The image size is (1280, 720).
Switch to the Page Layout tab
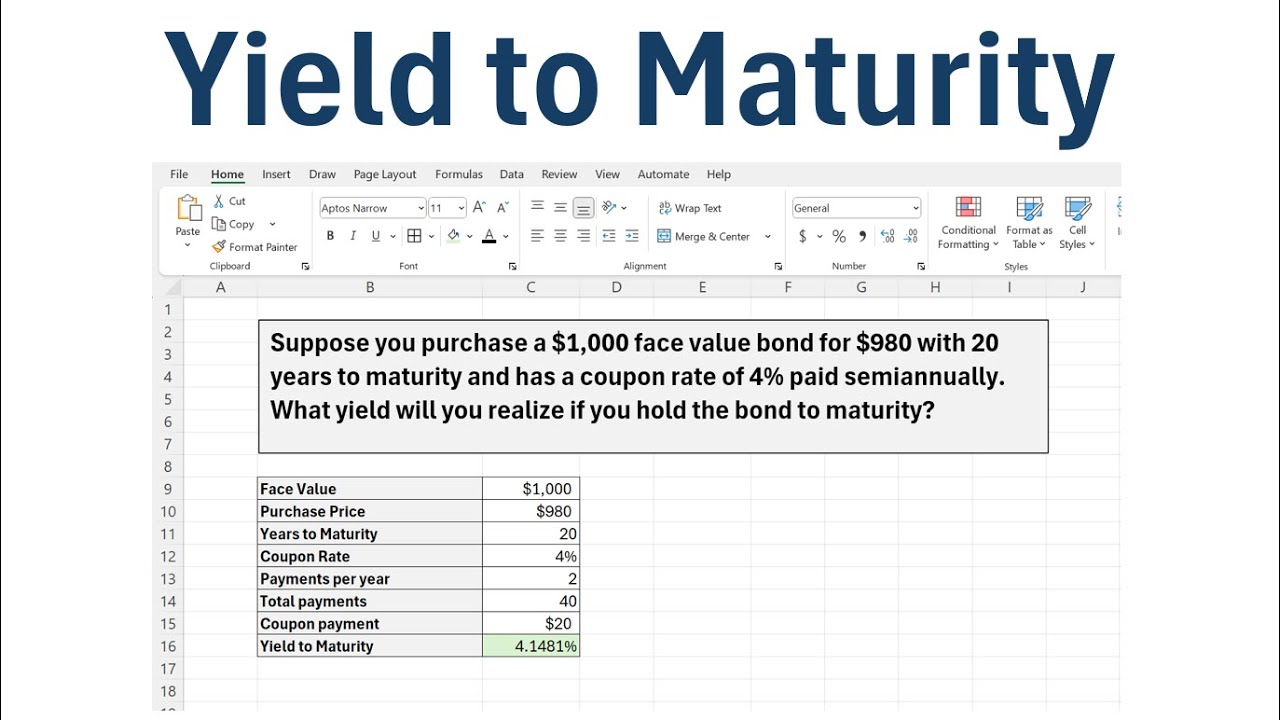385,174
